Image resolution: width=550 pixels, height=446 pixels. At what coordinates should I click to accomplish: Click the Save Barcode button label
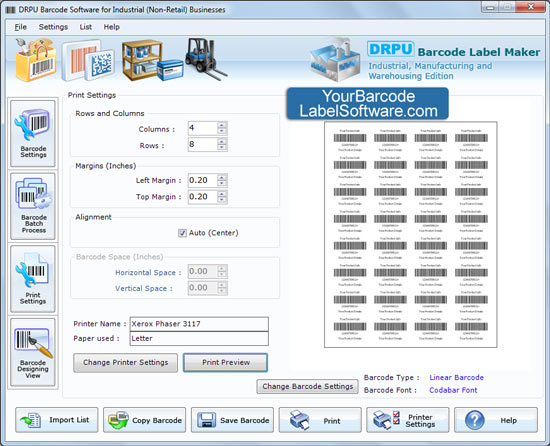click(x=244, y=420)
